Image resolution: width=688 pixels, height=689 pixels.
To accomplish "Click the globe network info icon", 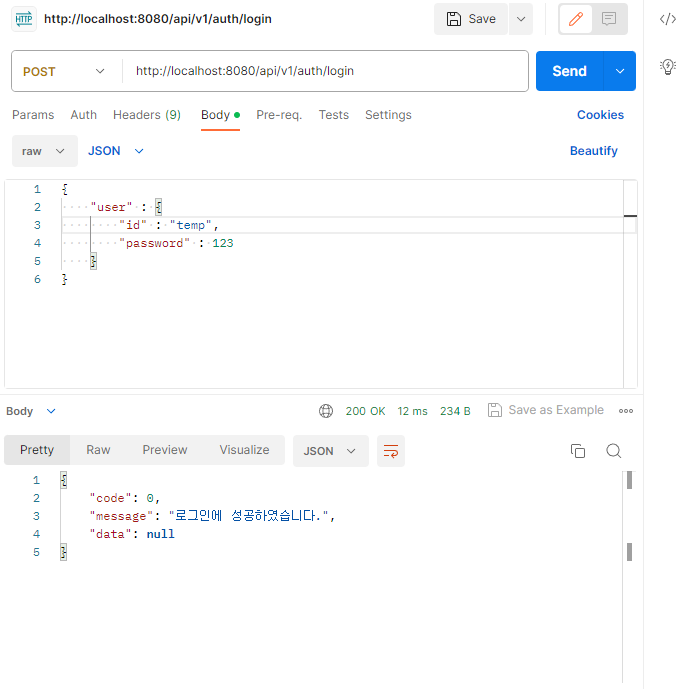I will (x=326, y=411).
